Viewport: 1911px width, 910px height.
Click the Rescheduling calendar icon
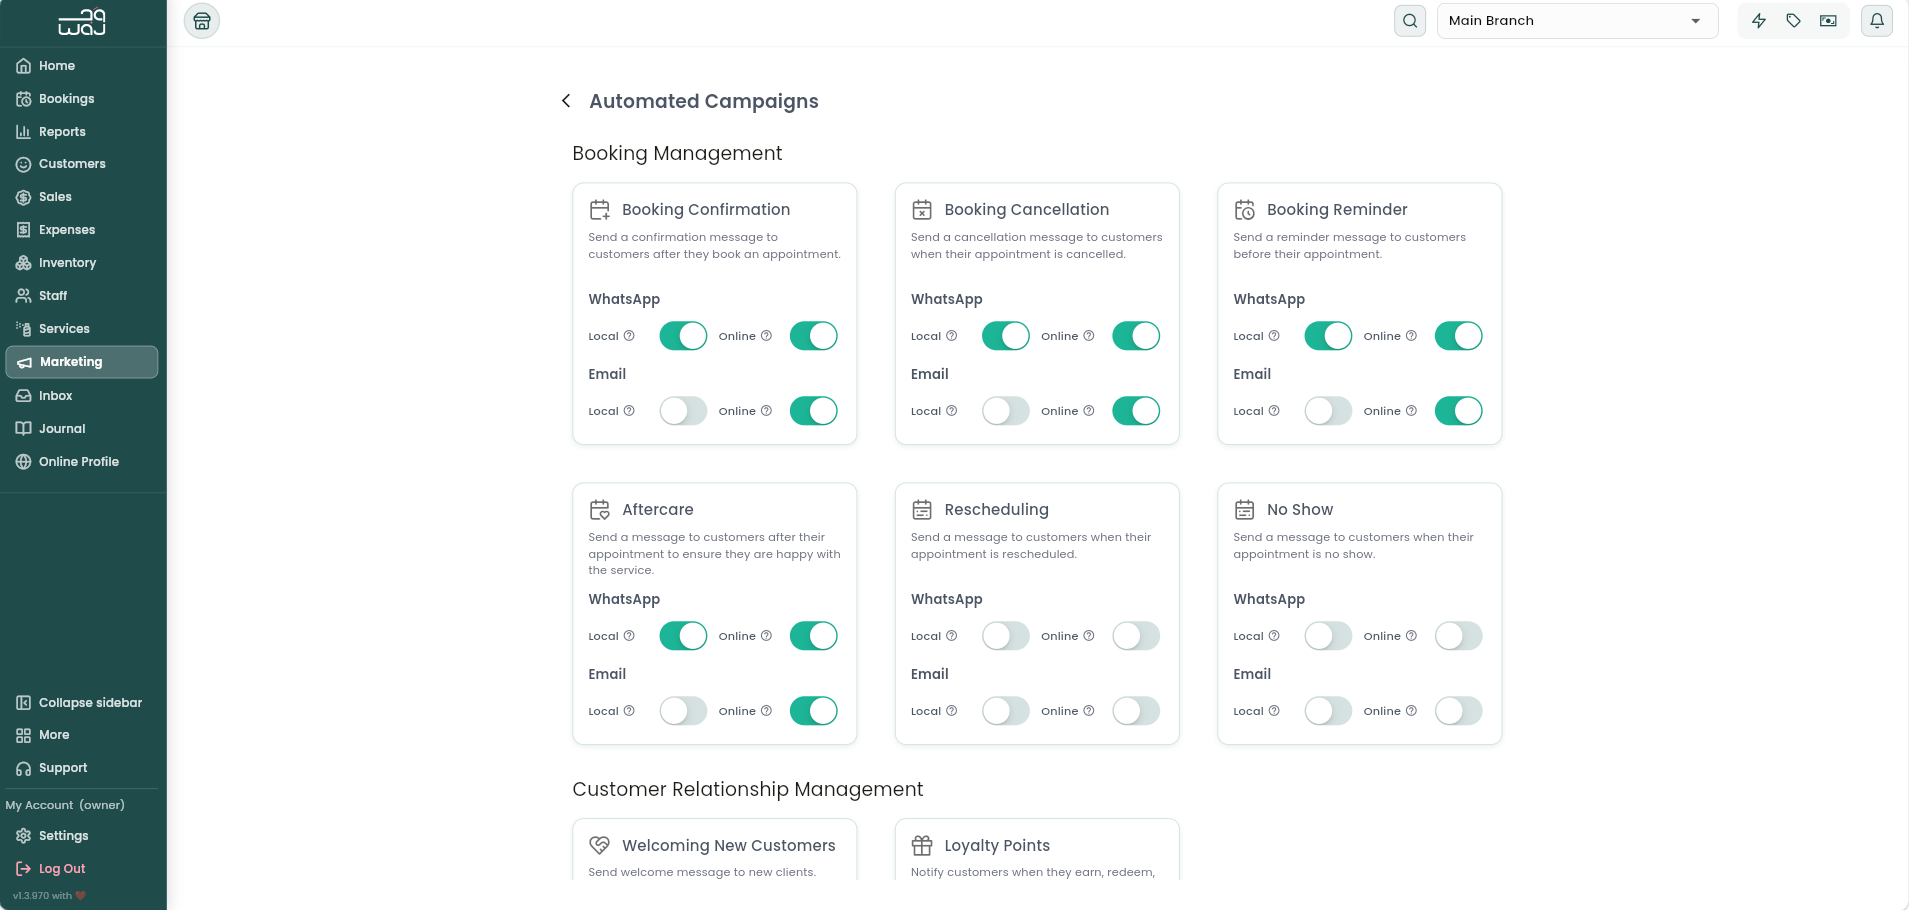click(x=922, y=510)
